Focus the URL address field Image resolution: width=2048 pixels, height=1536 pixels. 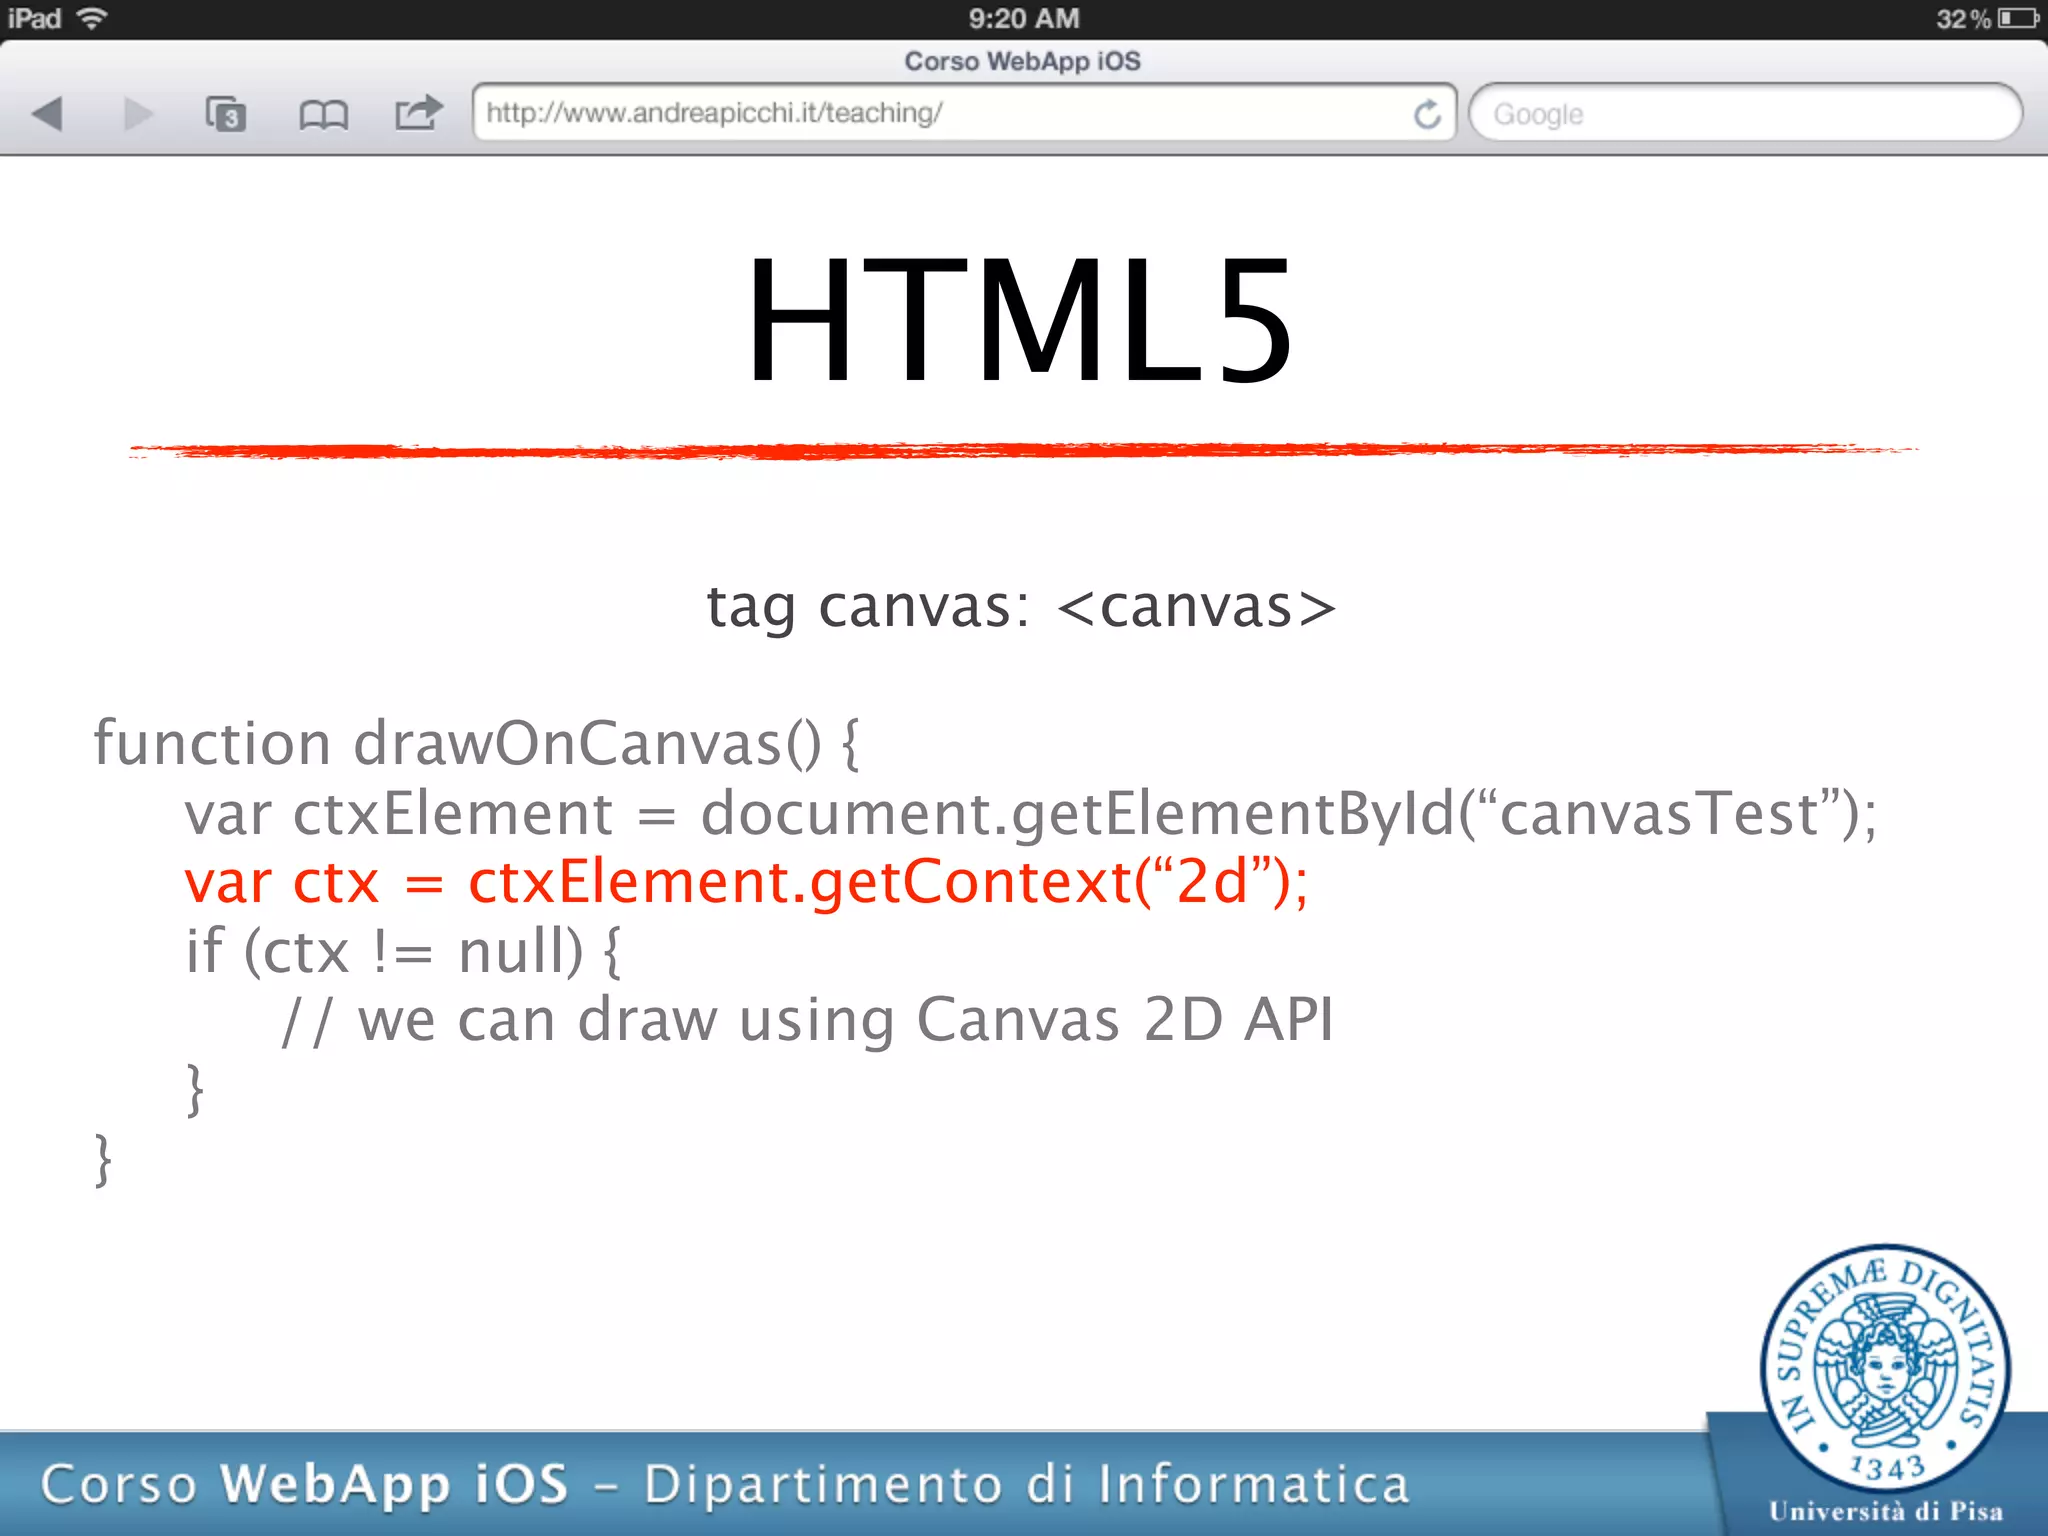[x=964, y=113]
